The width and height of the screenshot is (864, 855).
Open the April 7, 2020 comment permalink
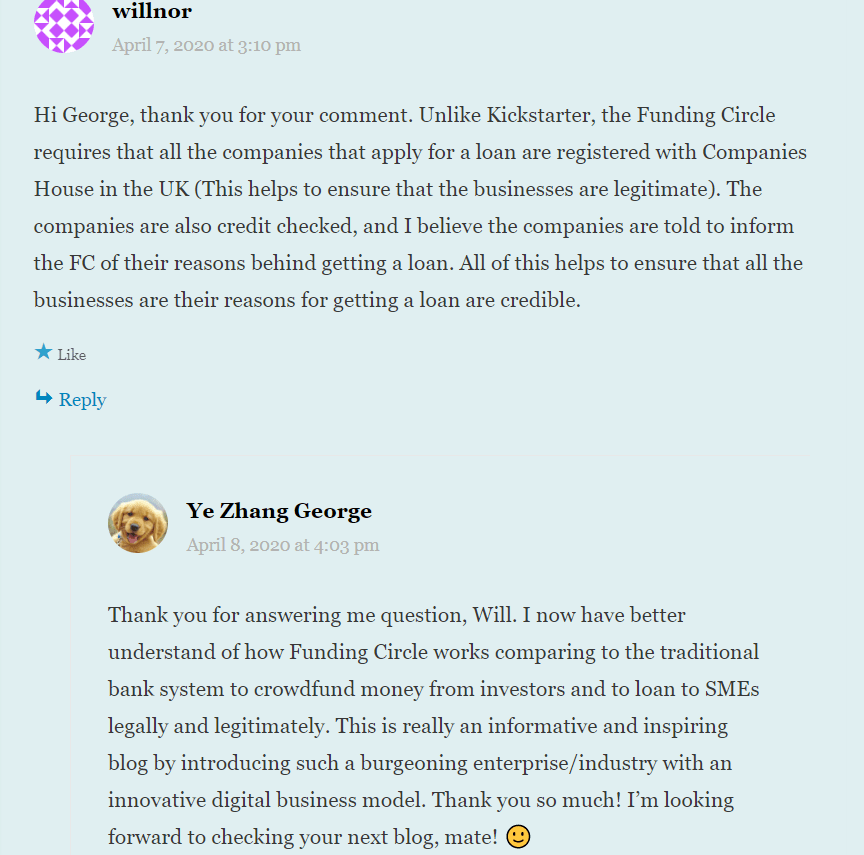tap(206, 45)
